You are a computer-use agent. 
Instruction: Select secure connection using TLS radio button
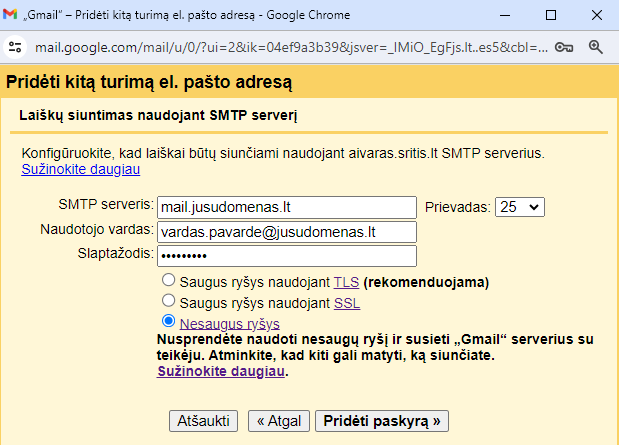click(169, 280)
